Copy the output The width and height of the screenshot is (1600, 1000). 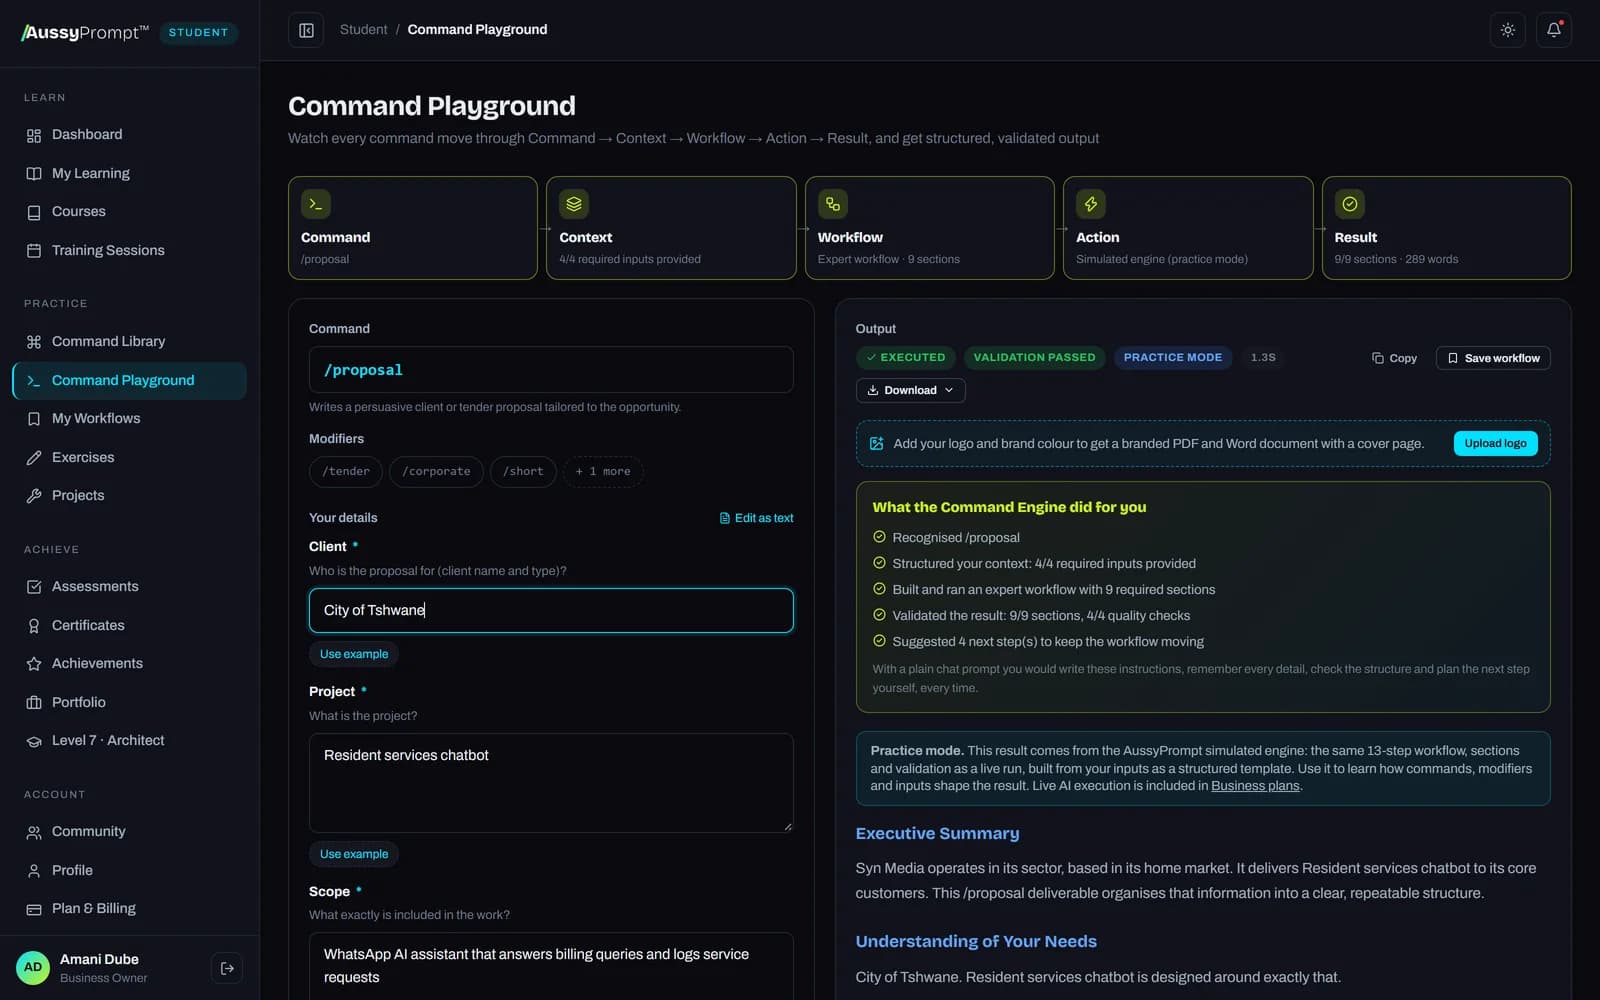tap(1394, 358)
